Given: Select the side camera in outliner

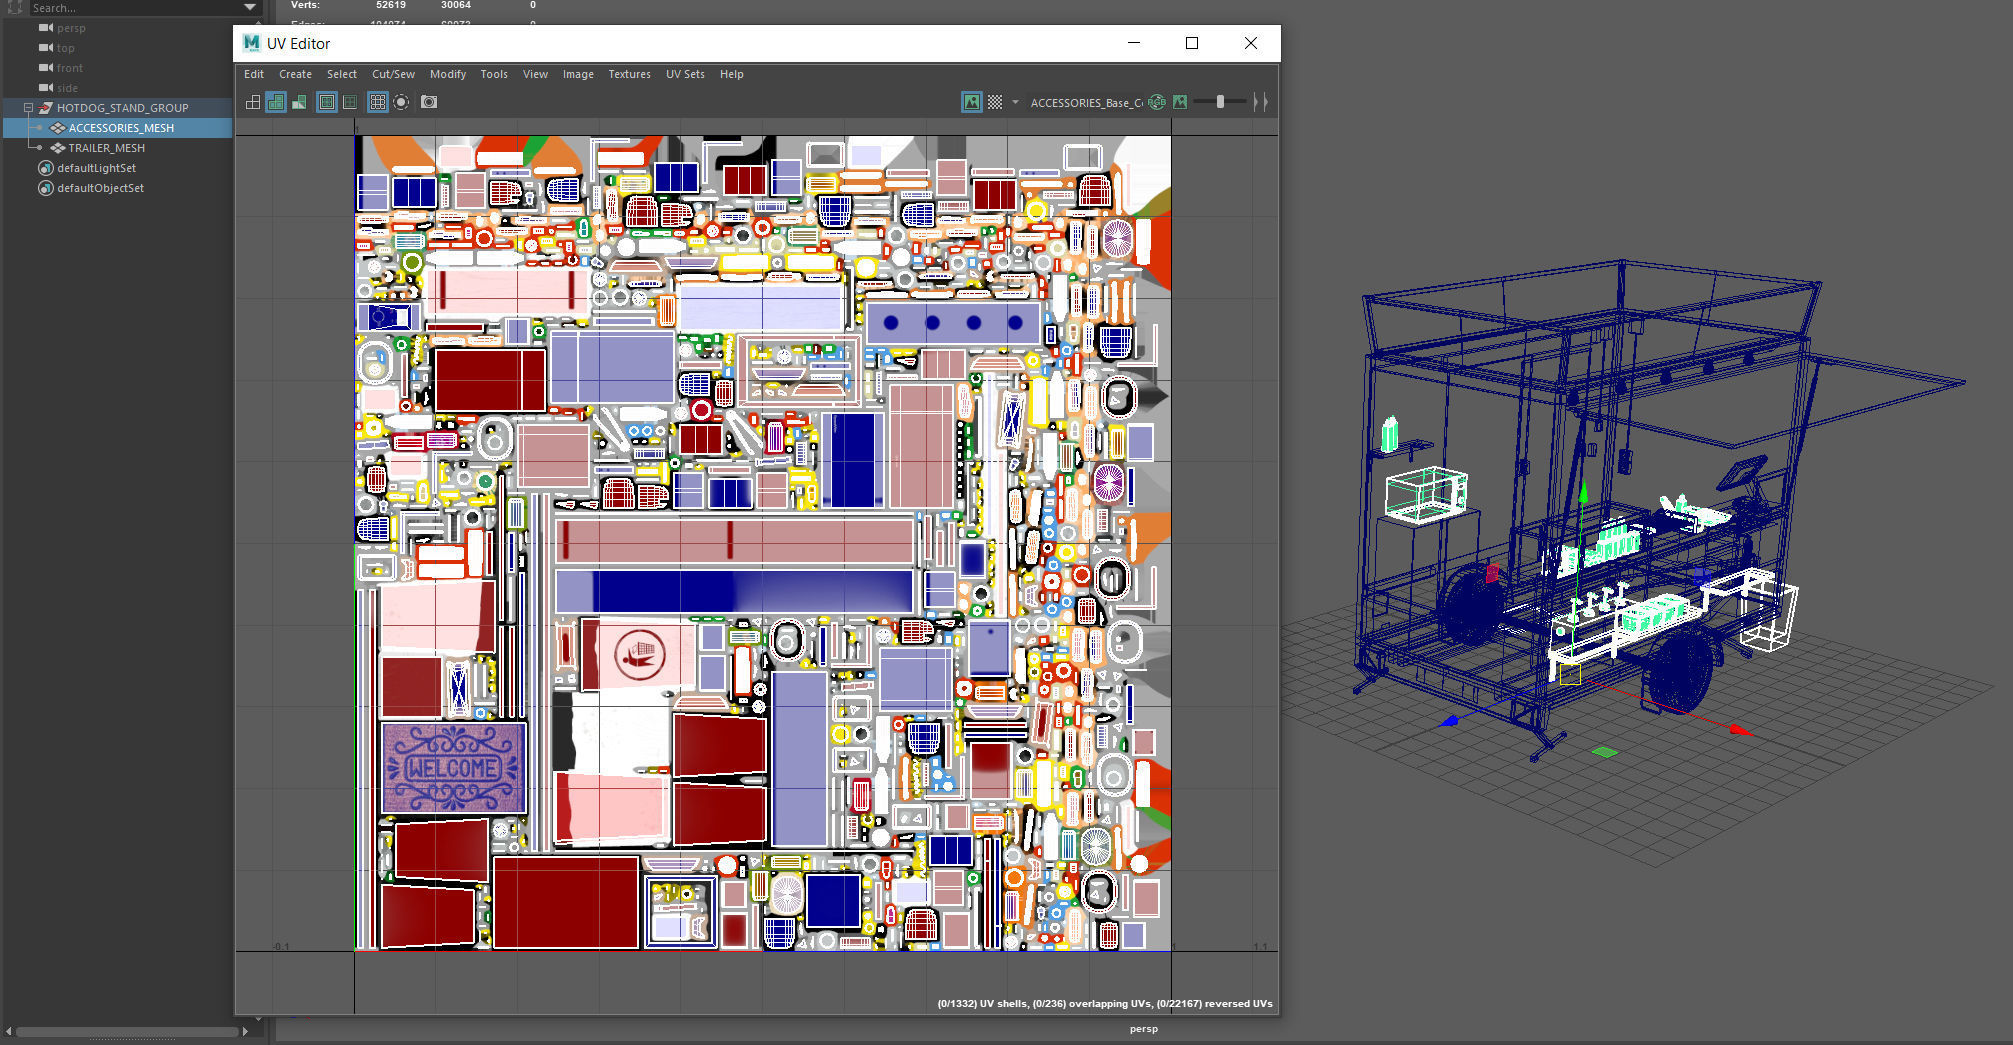Looking at the screenshot, I should tap(67, 88).
